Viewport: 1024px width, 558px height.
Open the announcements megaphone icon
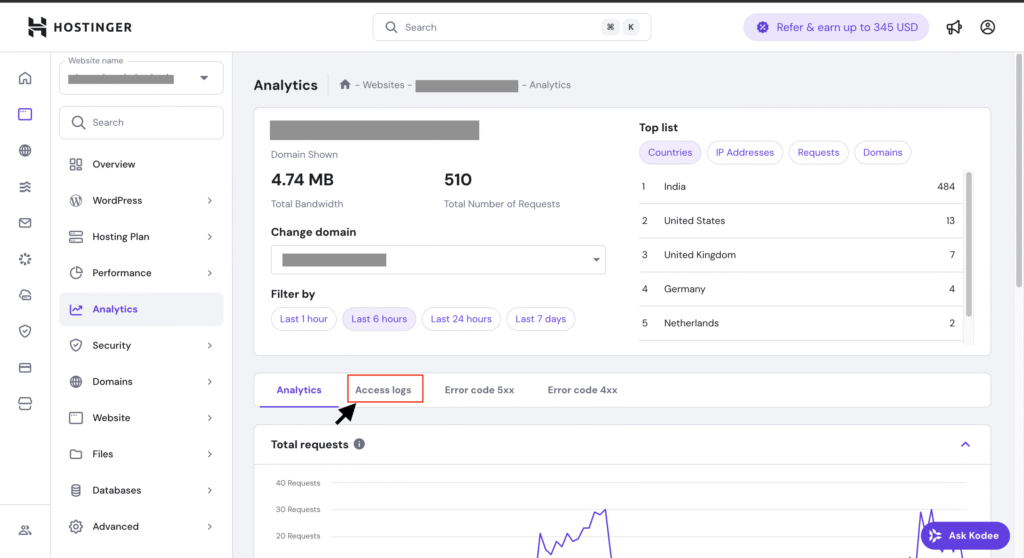954,27
